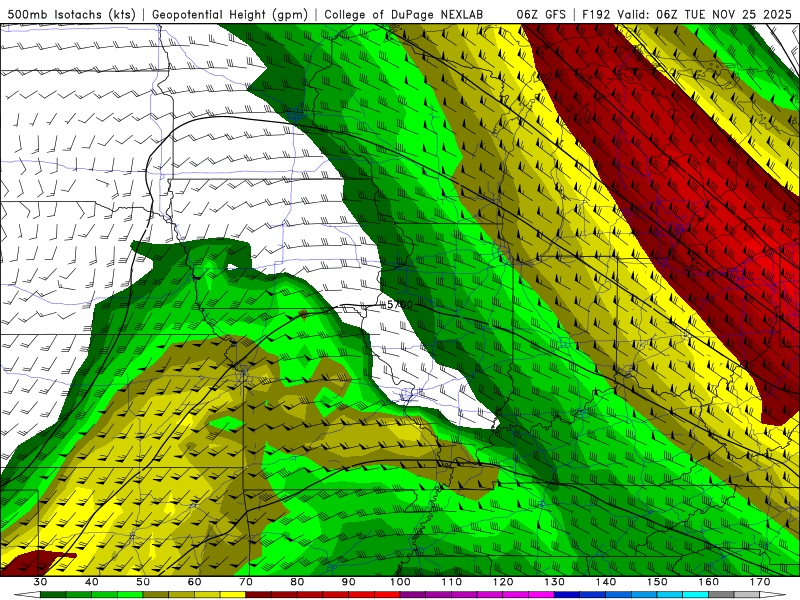
Task: Click the 'F192' forecast hour label
Action: [596, 14]
